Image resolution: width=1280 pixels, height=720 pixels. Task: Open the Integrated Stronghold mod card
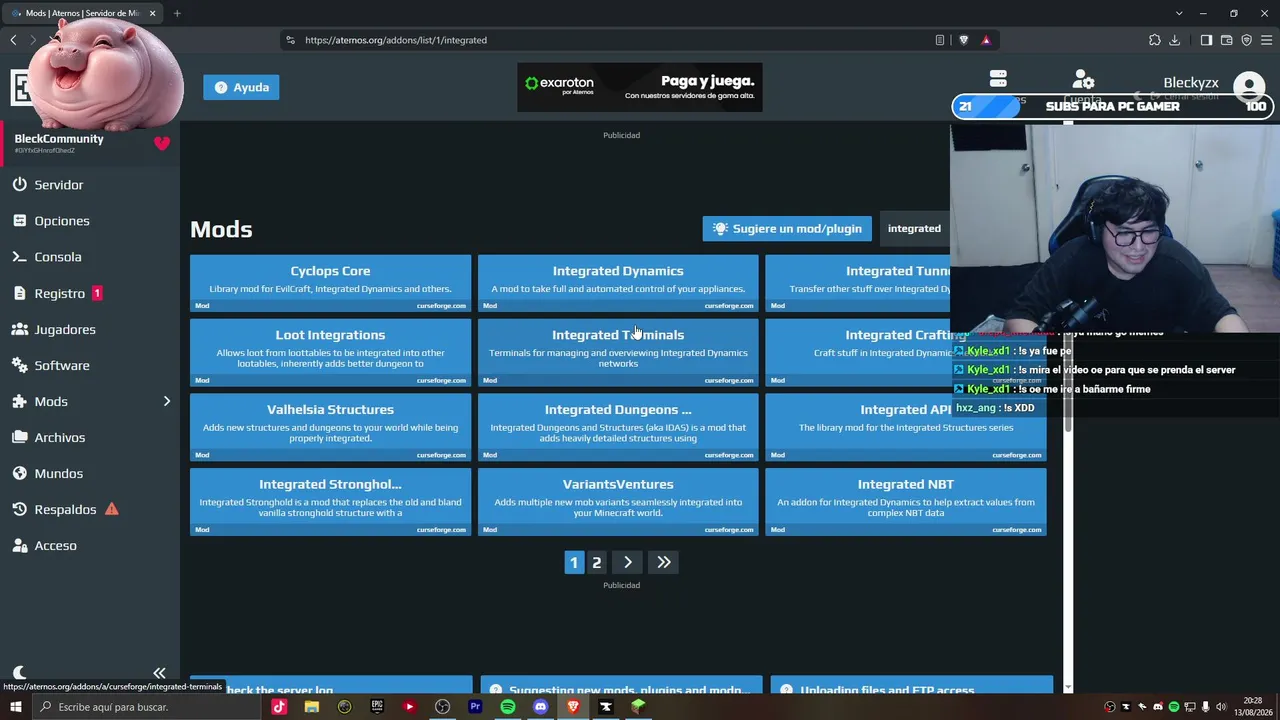(330, 502)
